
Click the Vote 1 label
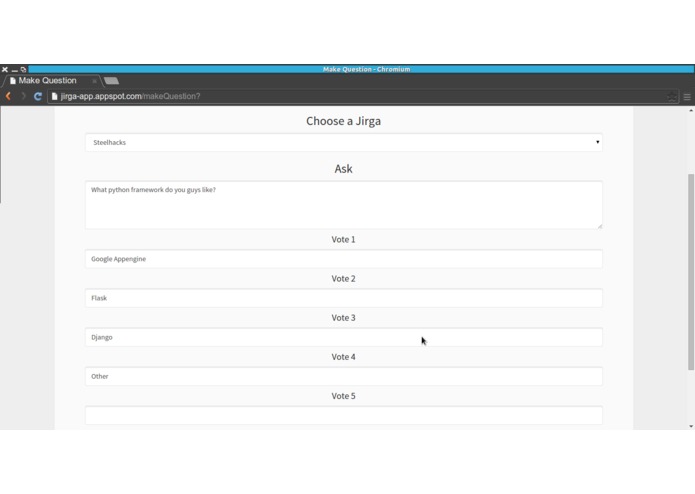344,239
